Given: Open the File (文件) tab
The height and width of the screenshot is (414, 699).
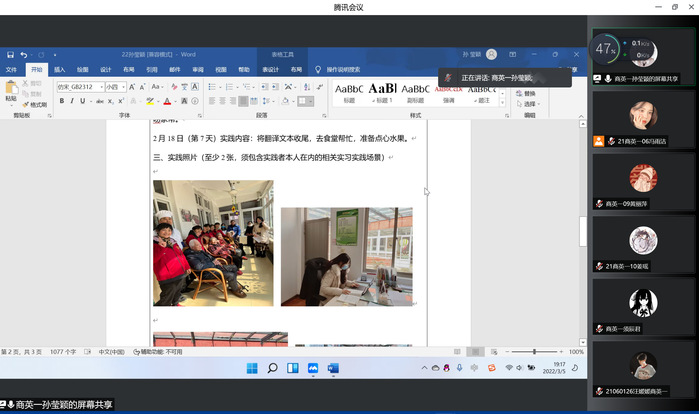Looking at the screenshot, I should click(x=12, y=70).
